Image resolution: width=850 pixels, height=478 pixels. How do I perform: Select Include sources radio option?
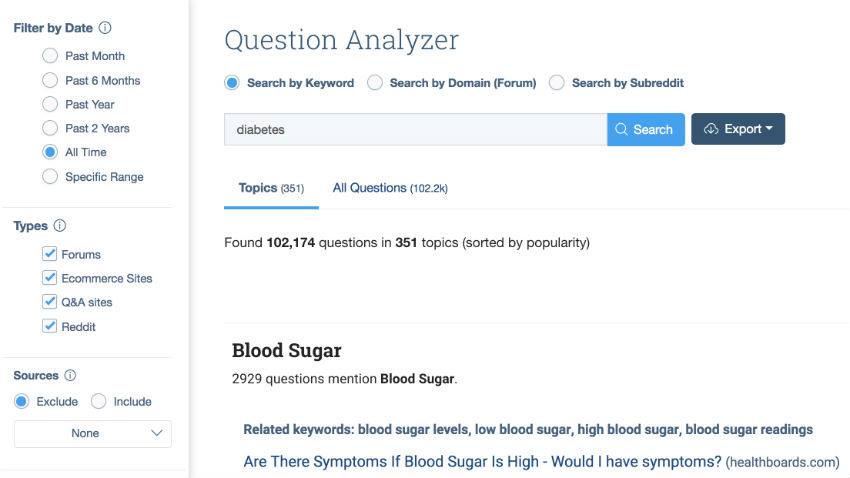[x=99, y=402]
